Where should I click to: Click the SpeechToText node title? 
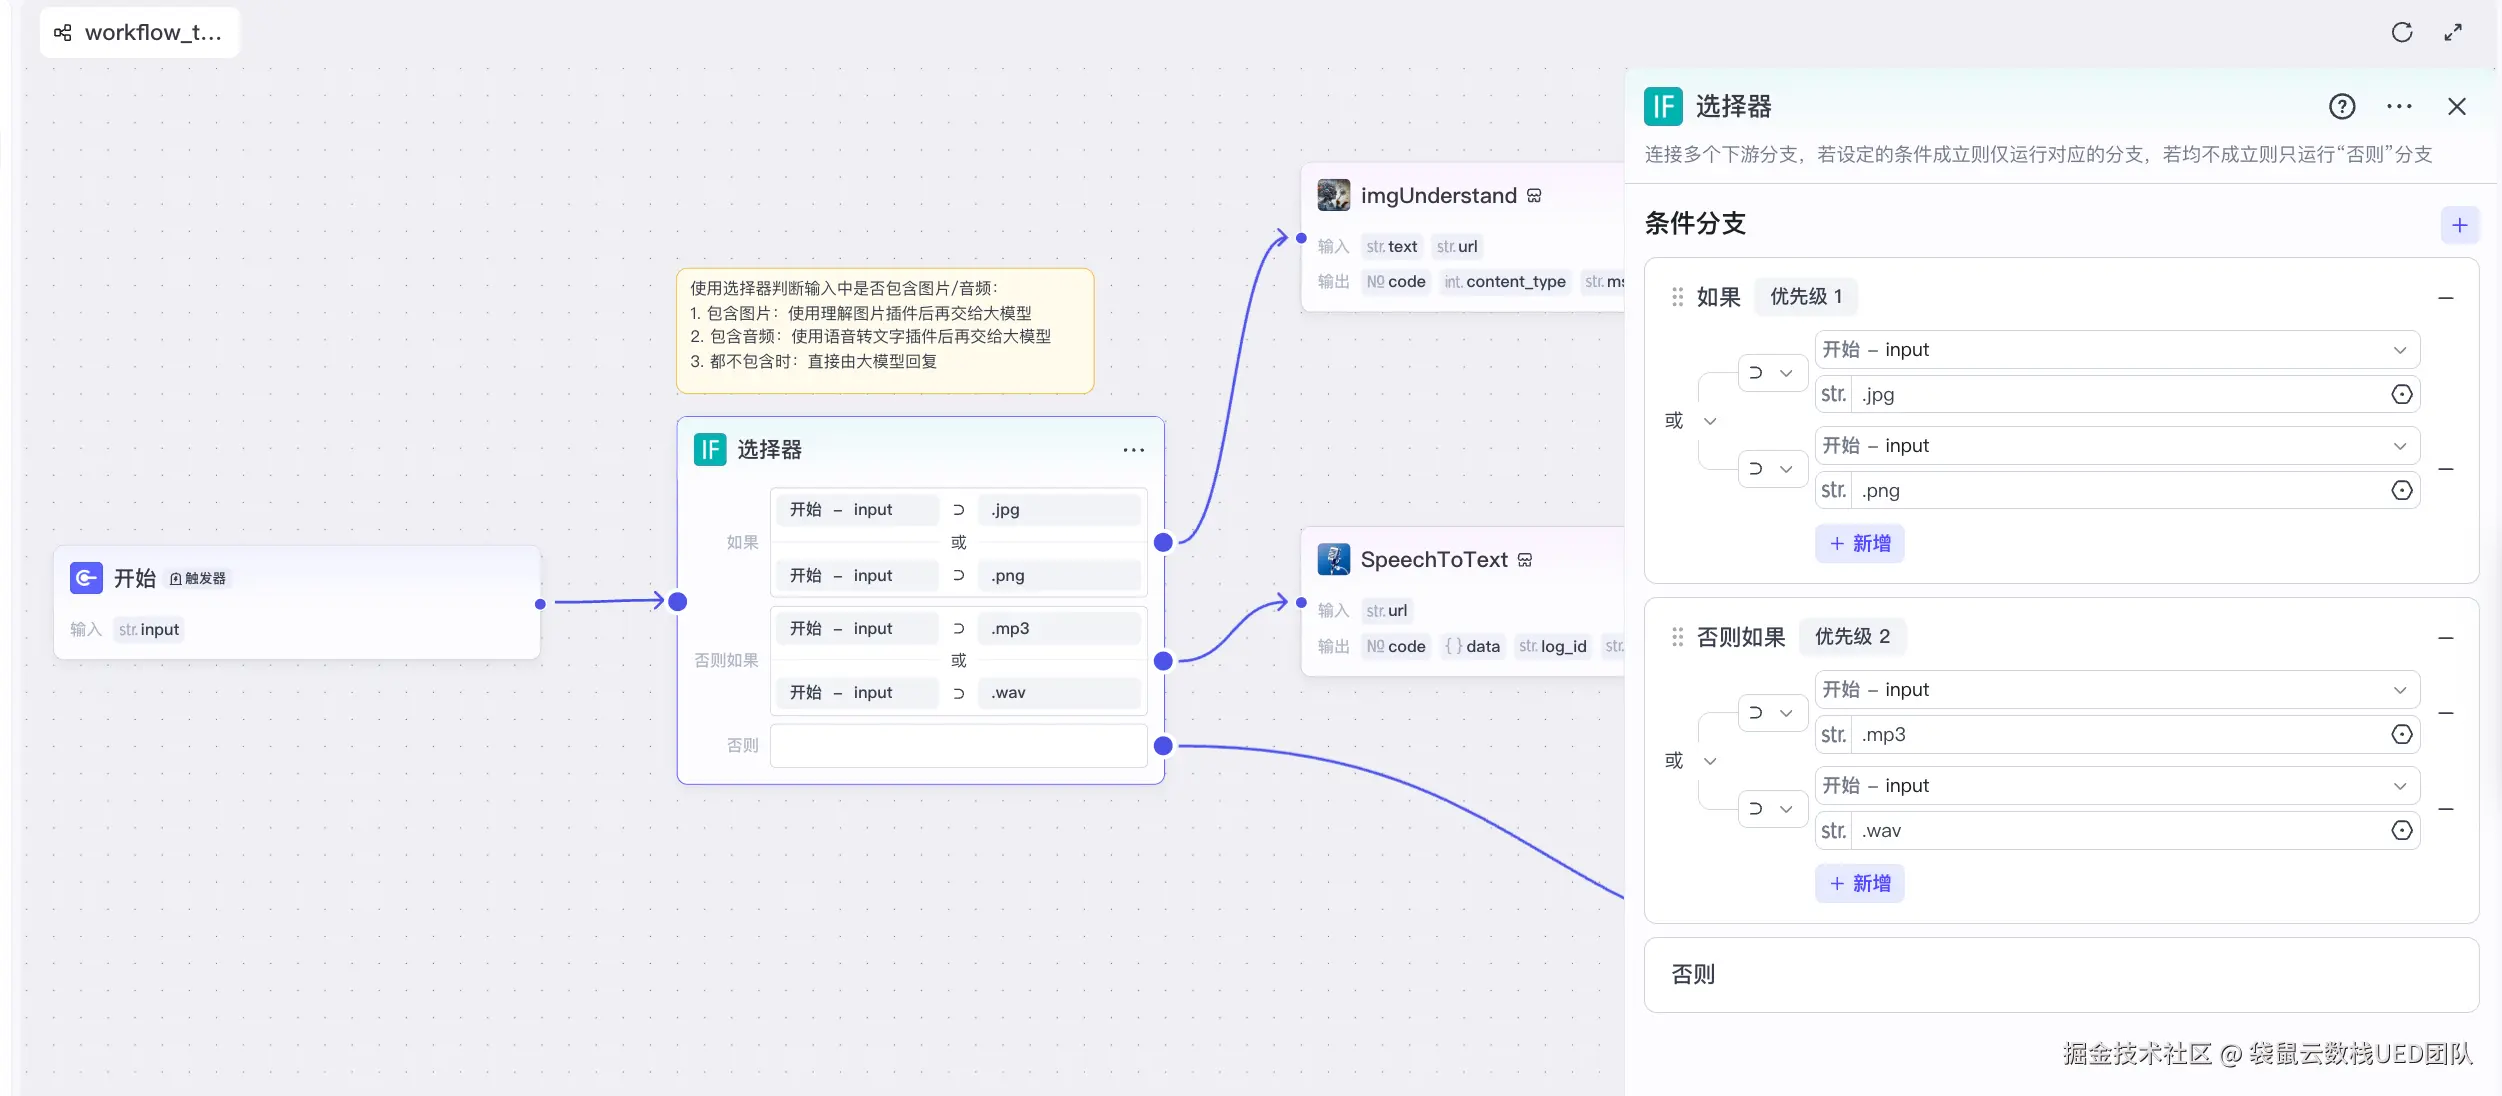1433,560
